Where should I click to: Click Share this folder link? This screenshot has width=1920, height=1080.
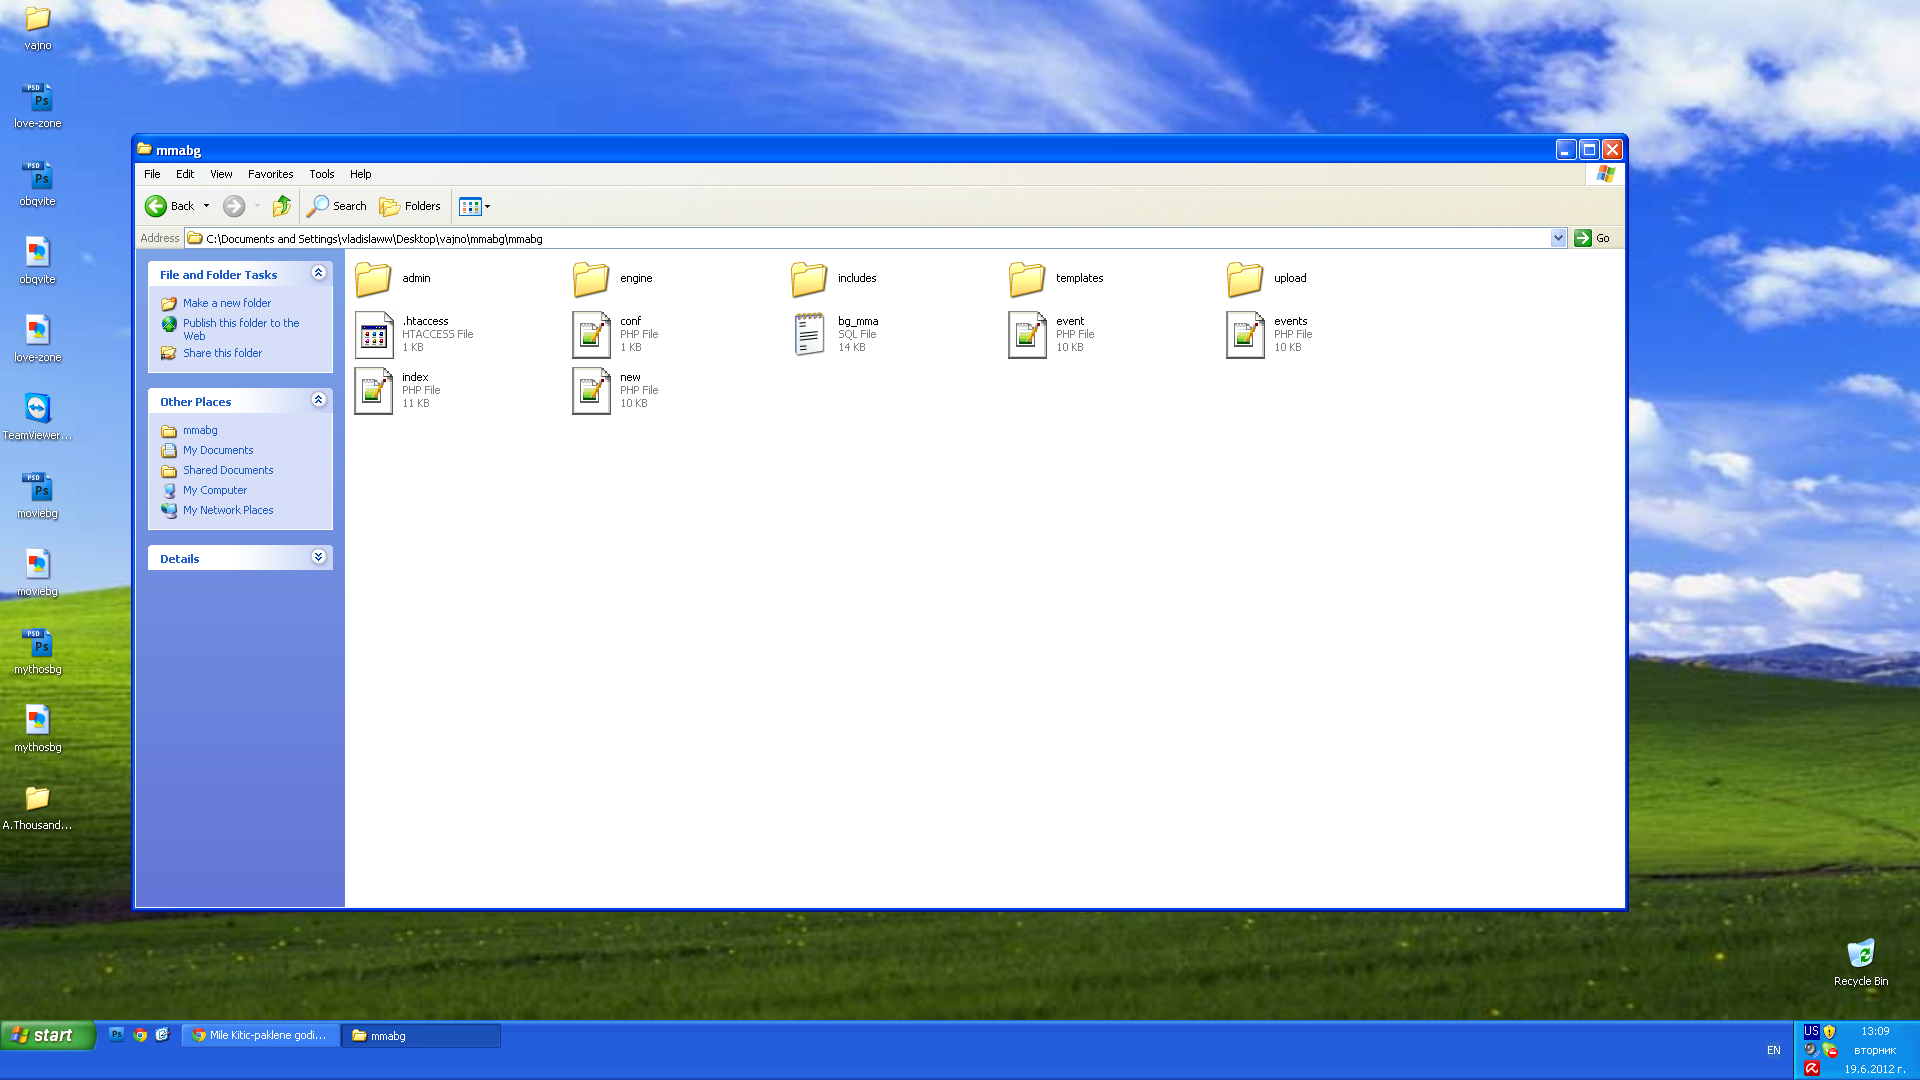222,353
